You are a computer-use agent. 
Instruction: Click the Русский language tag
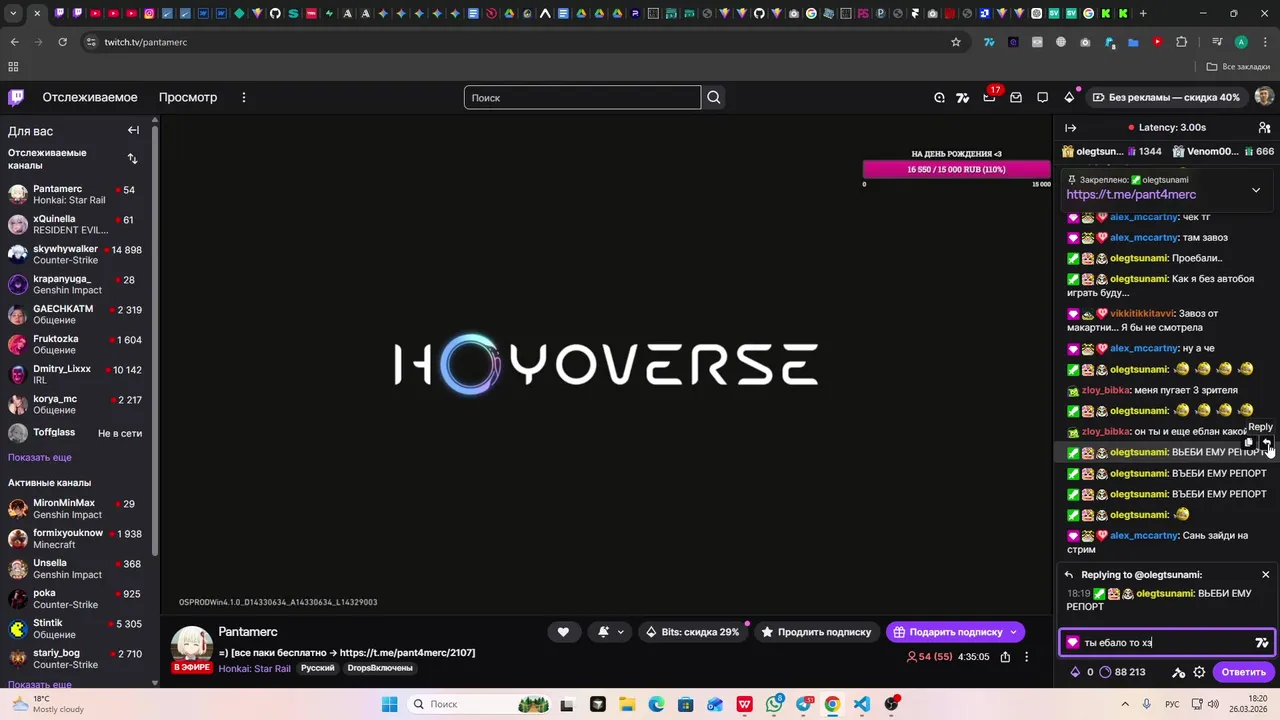coord(318,668)
